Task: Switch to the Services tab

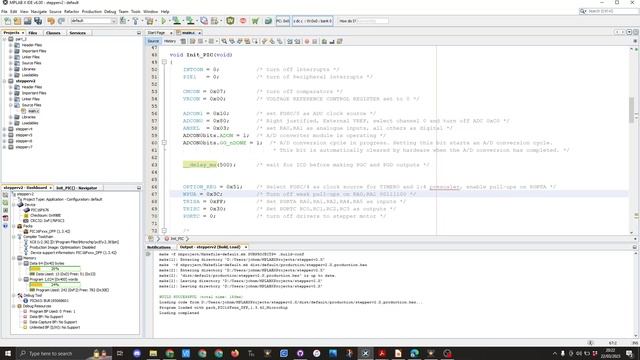Action: (x=77, y=33)
